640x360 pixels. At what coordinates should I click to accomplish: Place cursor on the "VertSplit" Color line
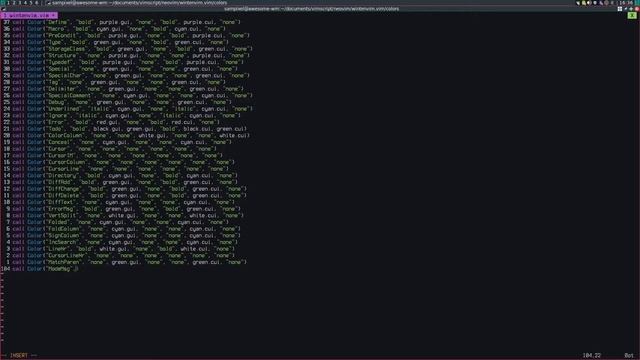[128, 216]
